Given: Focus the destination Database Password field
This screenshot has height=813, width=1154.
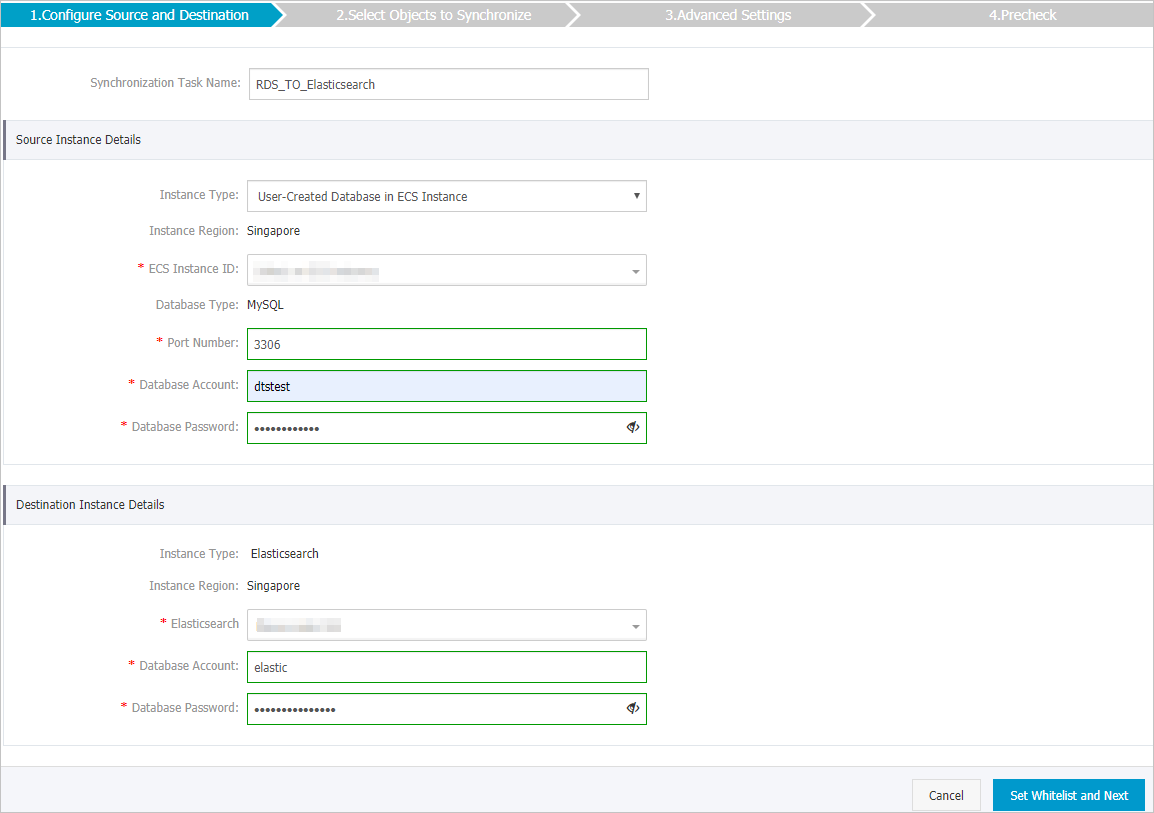Looking at the screenshot, I should coord(447,709).
